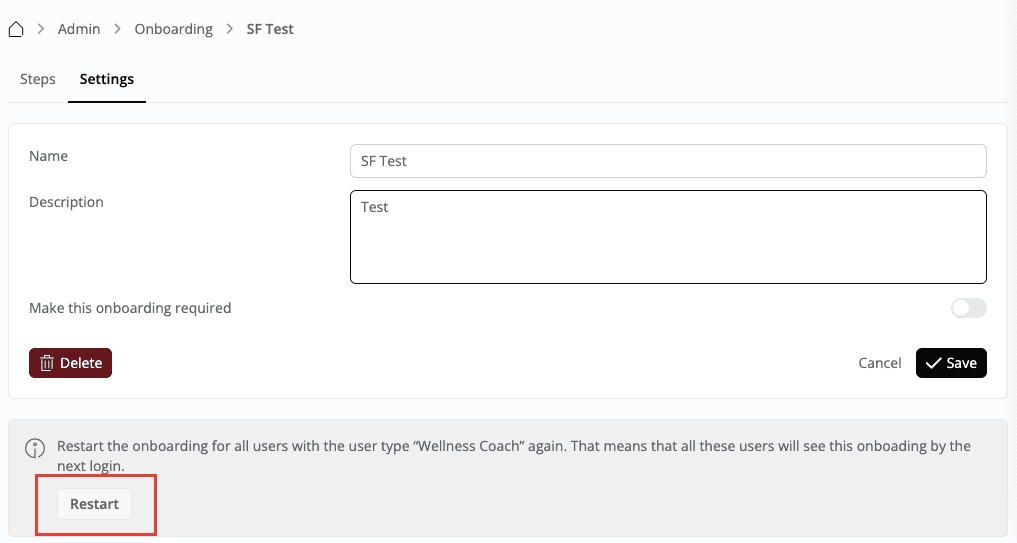Click 'Make this onboarding required' label text
Image resolution: width=1017 pixels, height=543 pixels.
coord(130,308)
